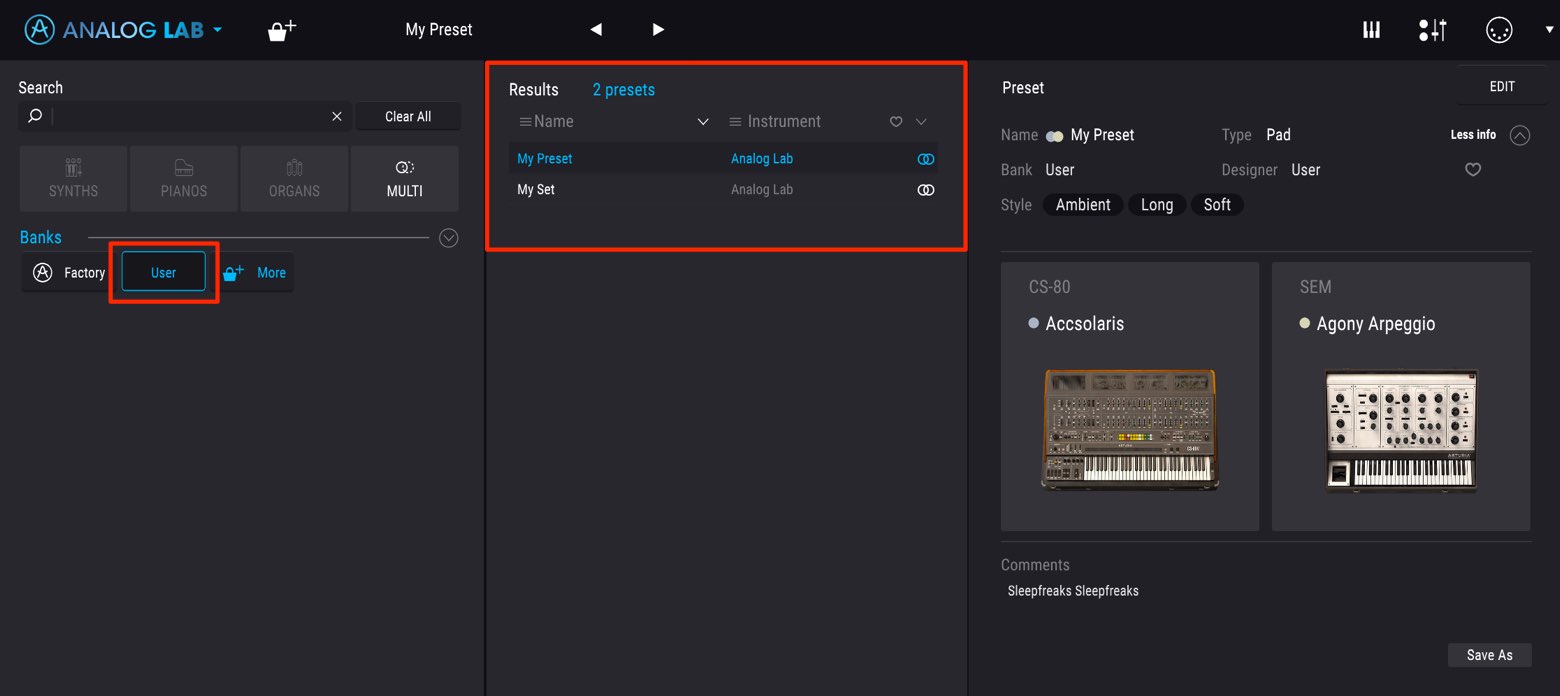Screen dimensions: 1560x696
Task: Open the store basket icon in top bar
Action: 282,30
